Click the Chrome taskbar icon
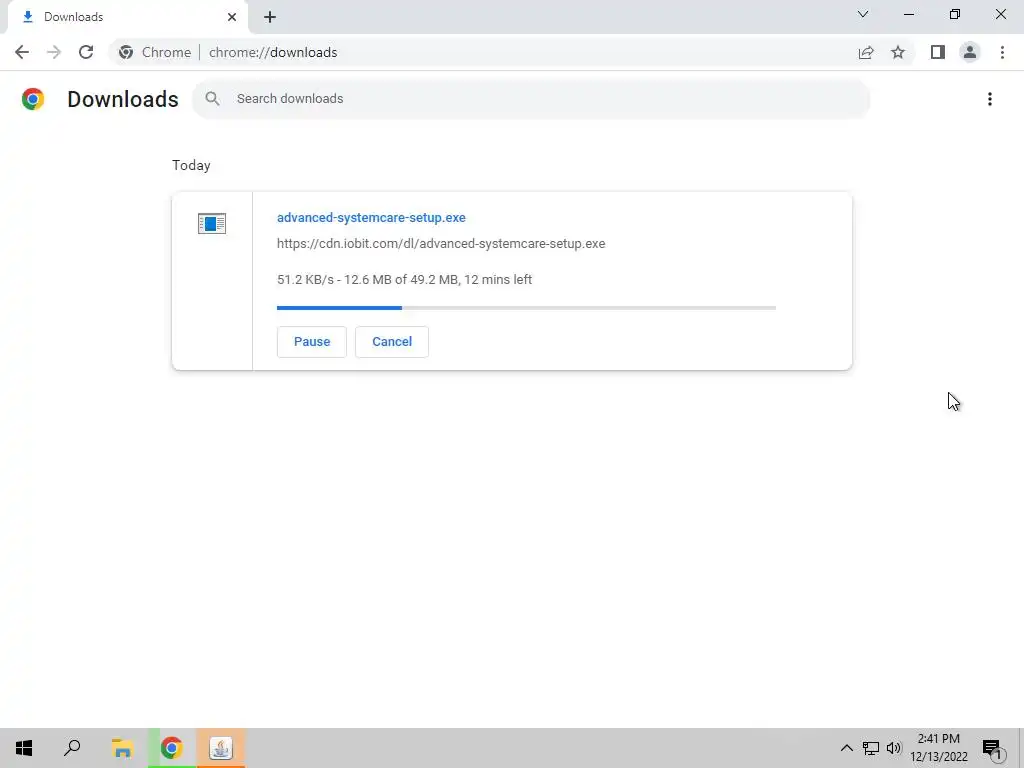Screen dimensions: 1024x768 pyautogui.click(x=172, y=748)
